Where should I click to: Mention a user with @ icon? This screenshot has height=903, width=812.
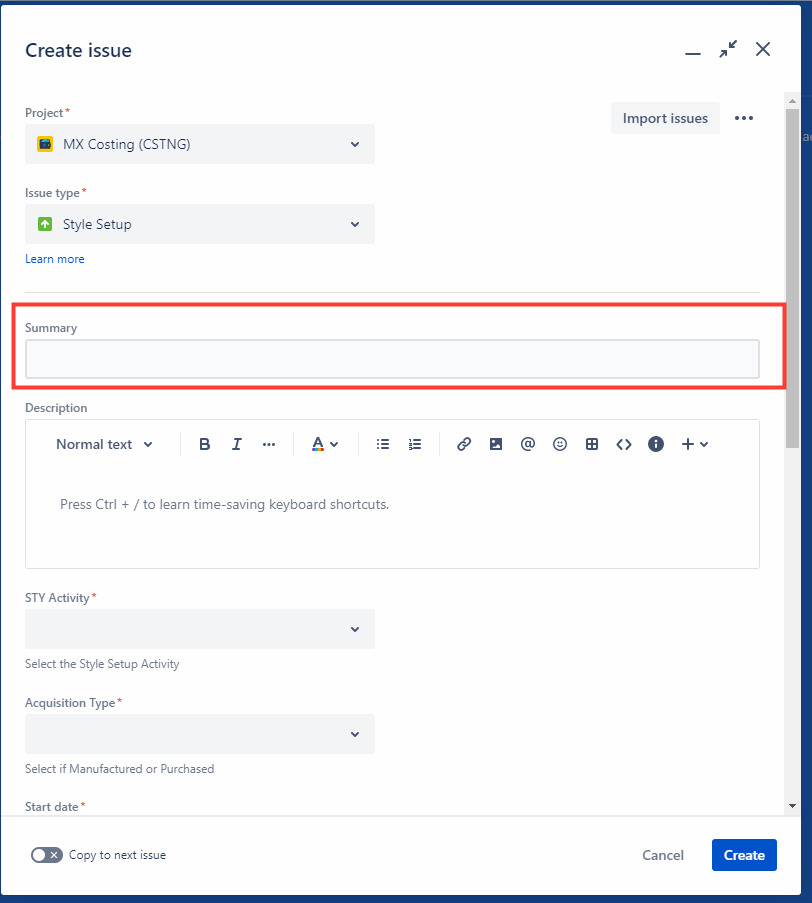coord(528,444)
